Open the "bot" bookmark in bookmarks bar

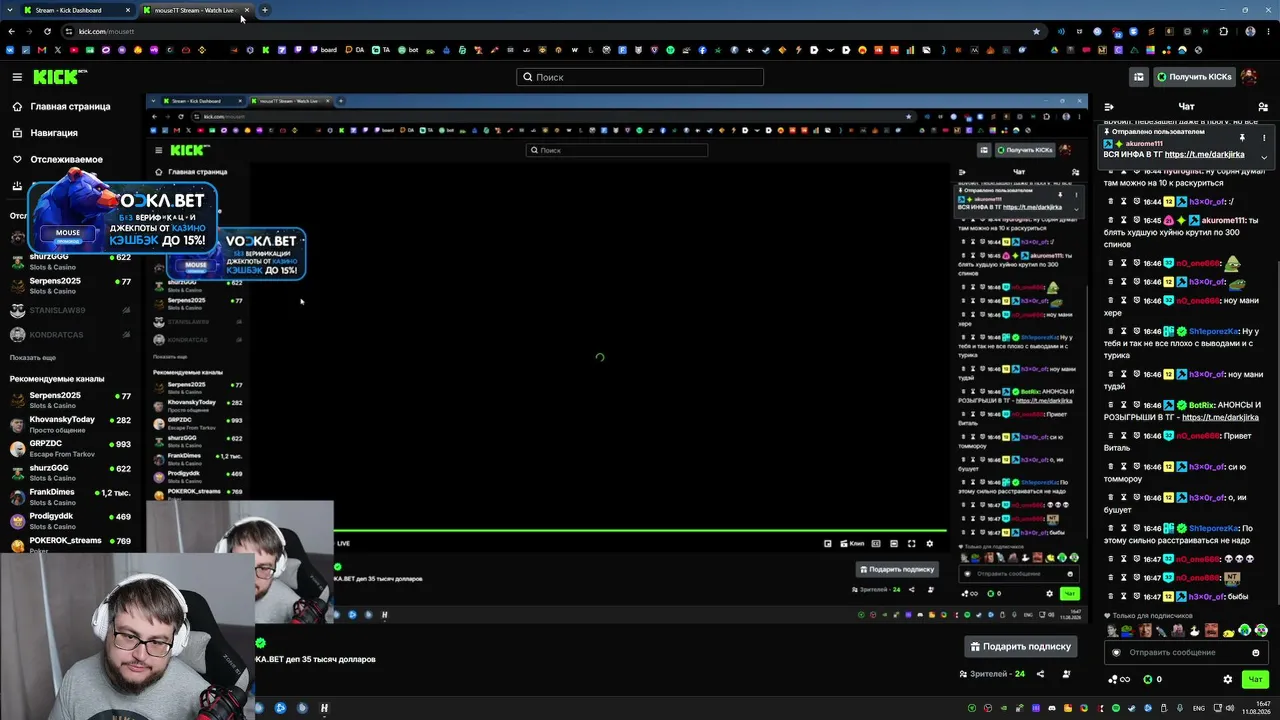coord(408,50)
